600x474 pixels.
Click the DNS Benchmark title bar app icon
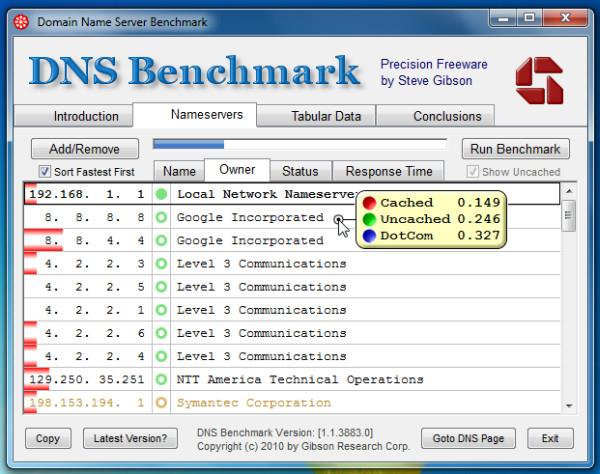click(19, 20)
